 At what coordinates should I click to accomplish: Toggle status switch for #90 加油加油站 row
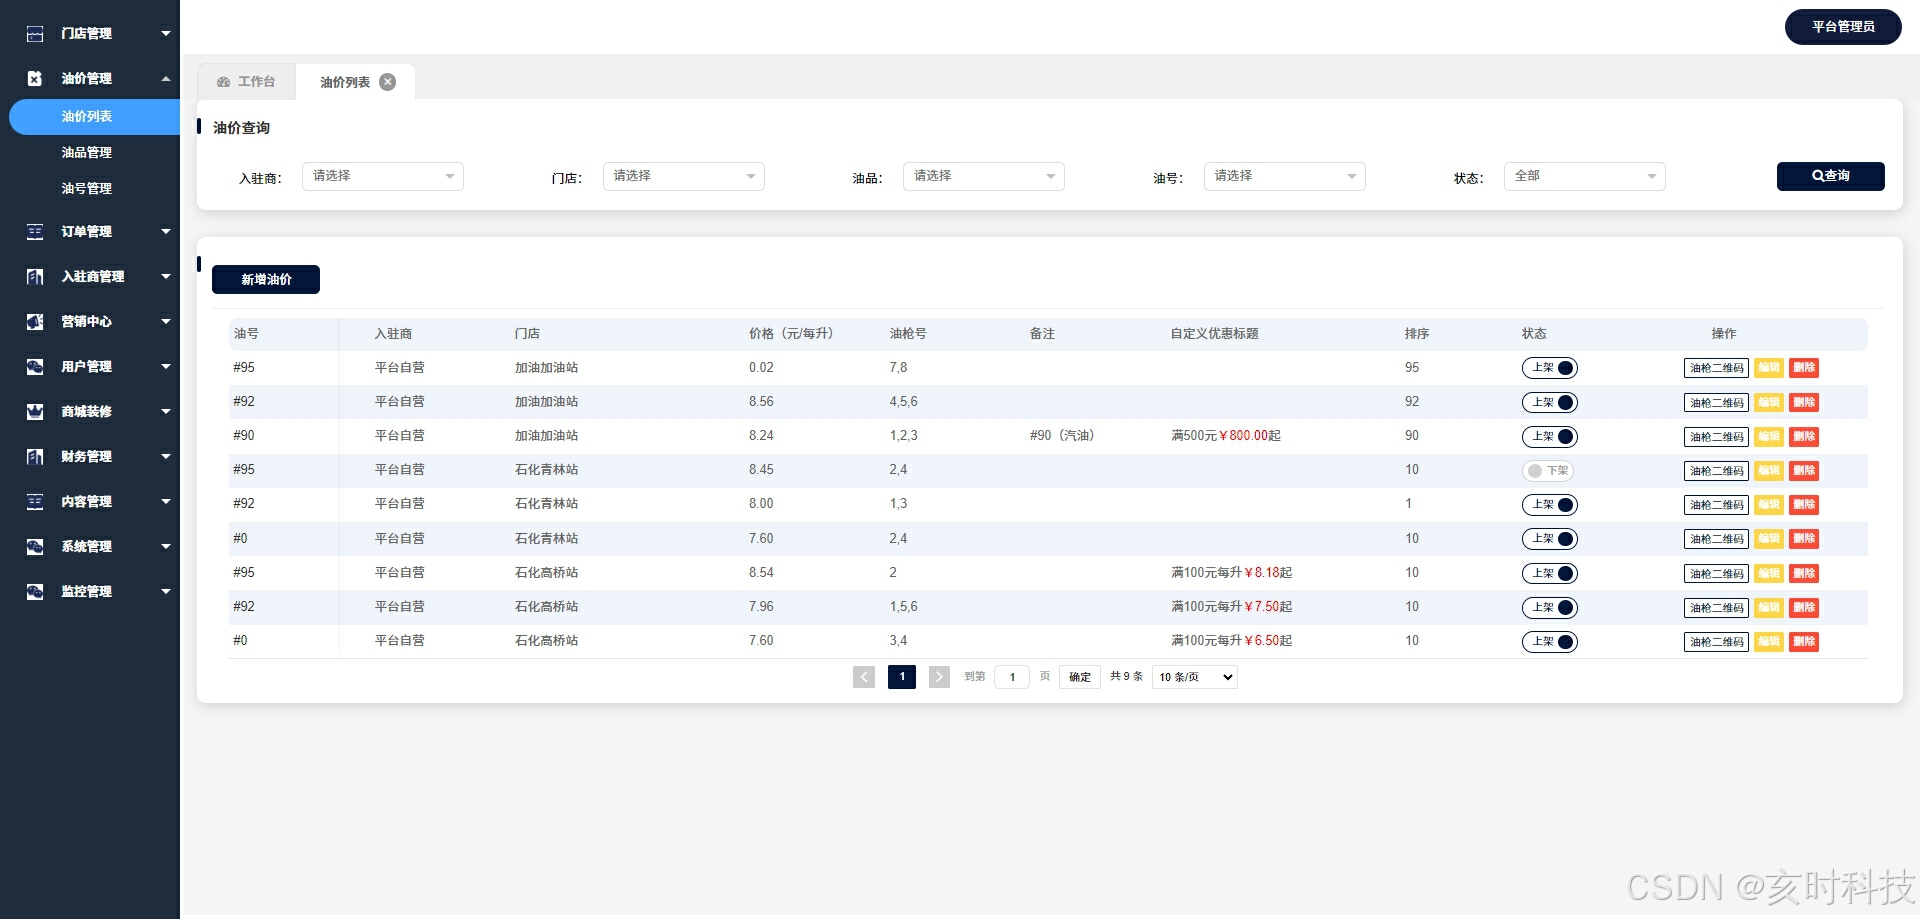(x=1550, y=436)
